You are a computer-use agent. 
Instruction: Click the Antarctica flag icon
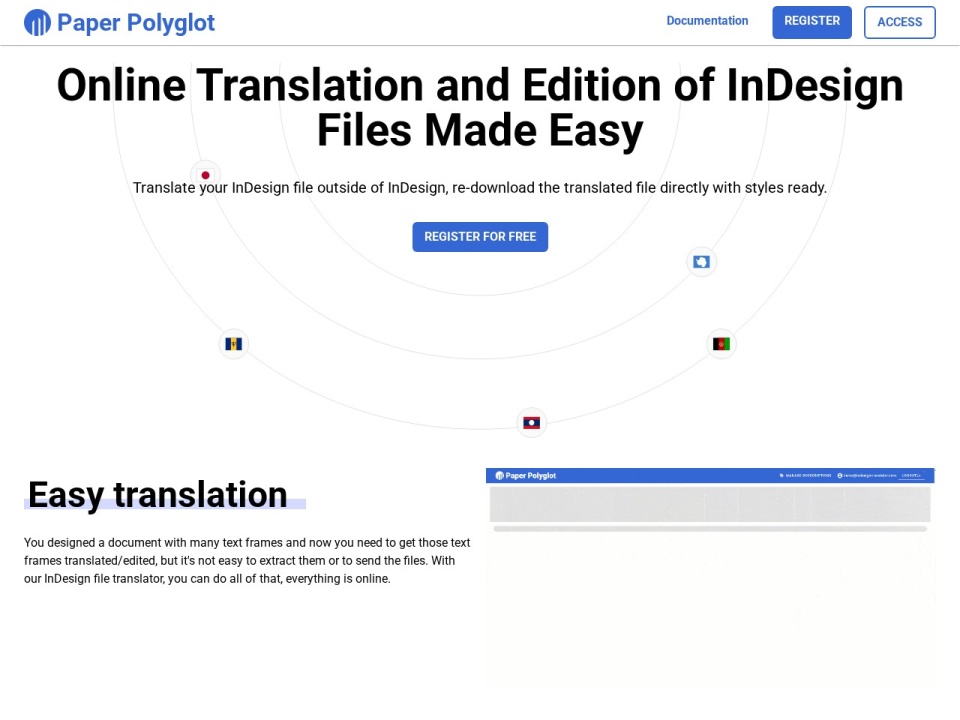[702, 262]
